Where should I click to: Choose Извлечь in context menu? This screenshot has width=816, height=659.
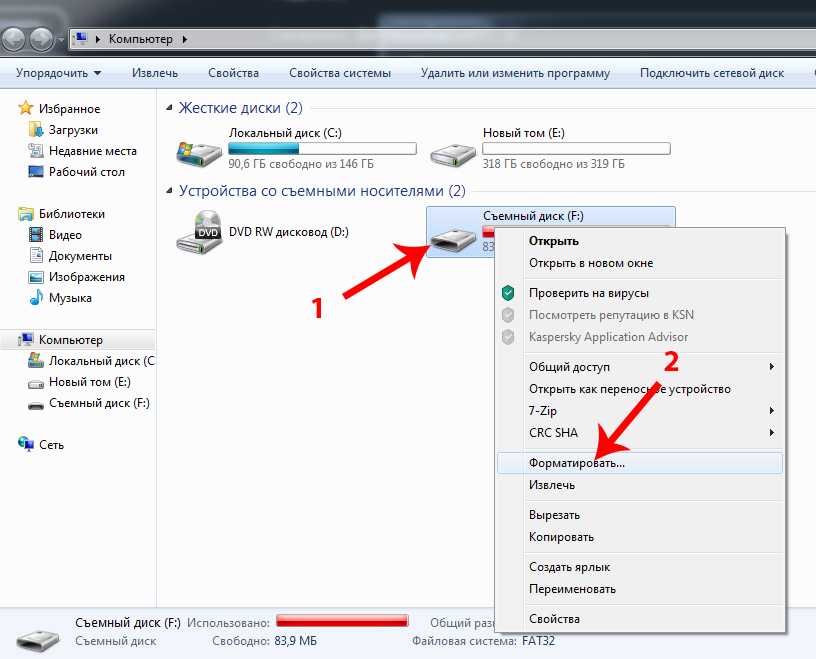tap(640, 485)
